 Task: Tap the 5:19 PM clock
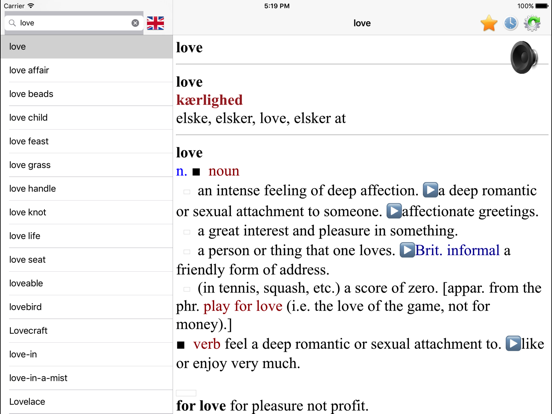tap(277, 6)
